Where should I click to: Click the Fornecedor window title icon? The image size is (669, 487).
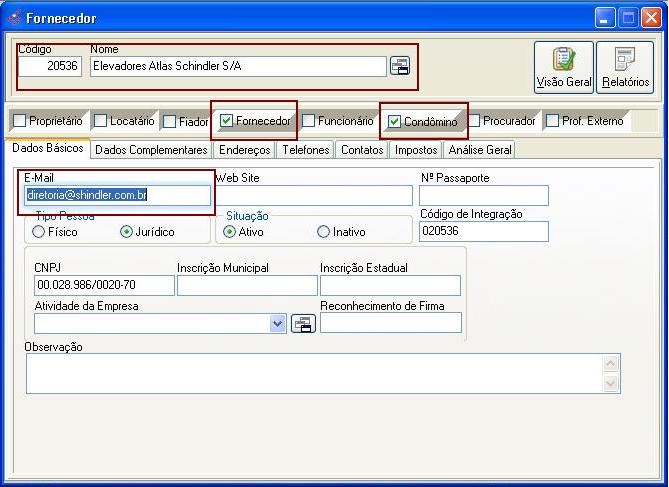click(13, 17)
